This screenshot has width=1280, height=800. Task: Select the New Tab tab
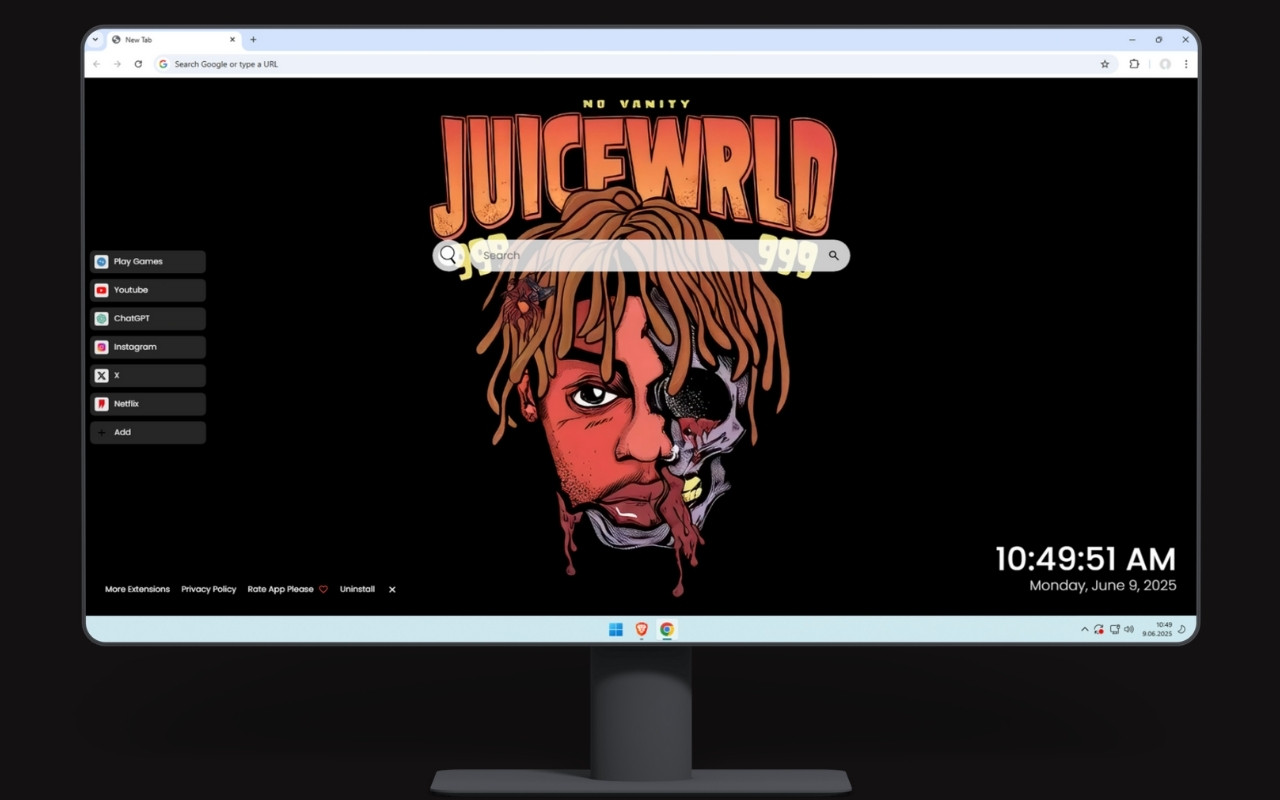(173, 40)
